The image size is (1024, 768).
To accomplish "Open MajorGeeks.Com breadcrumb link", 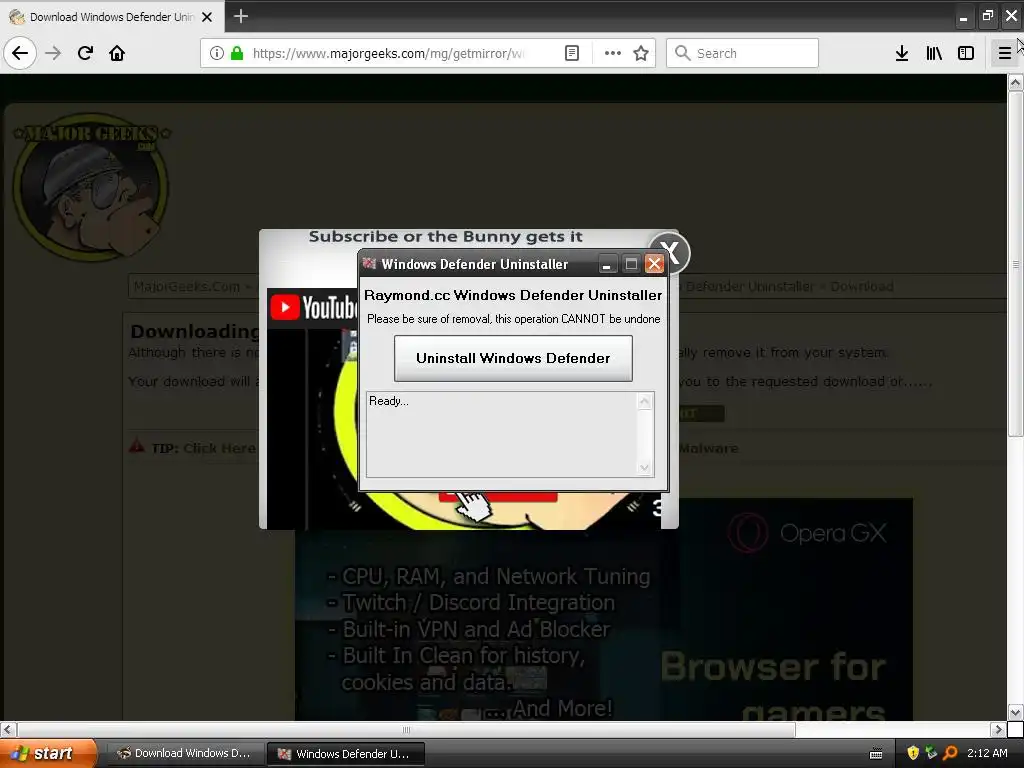I will point(187,286).
